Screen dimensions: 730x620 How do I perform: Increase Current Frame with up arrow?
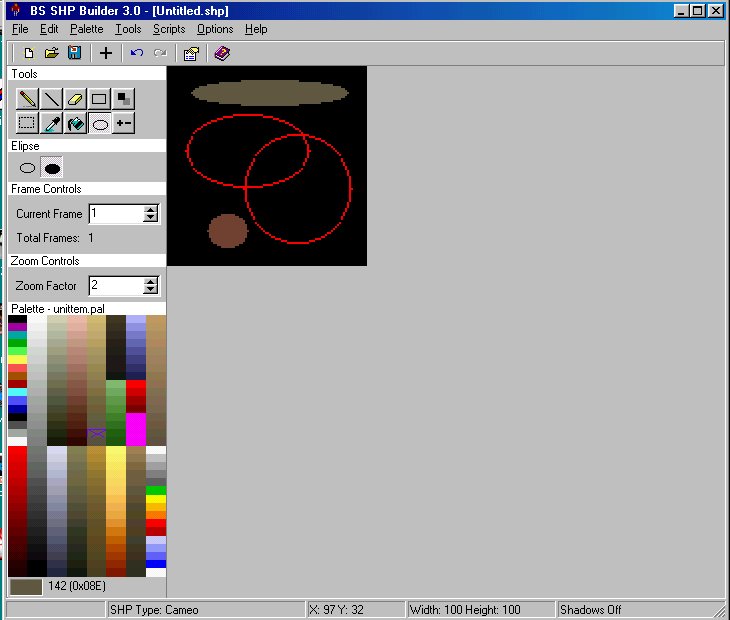tap(151, 209)
